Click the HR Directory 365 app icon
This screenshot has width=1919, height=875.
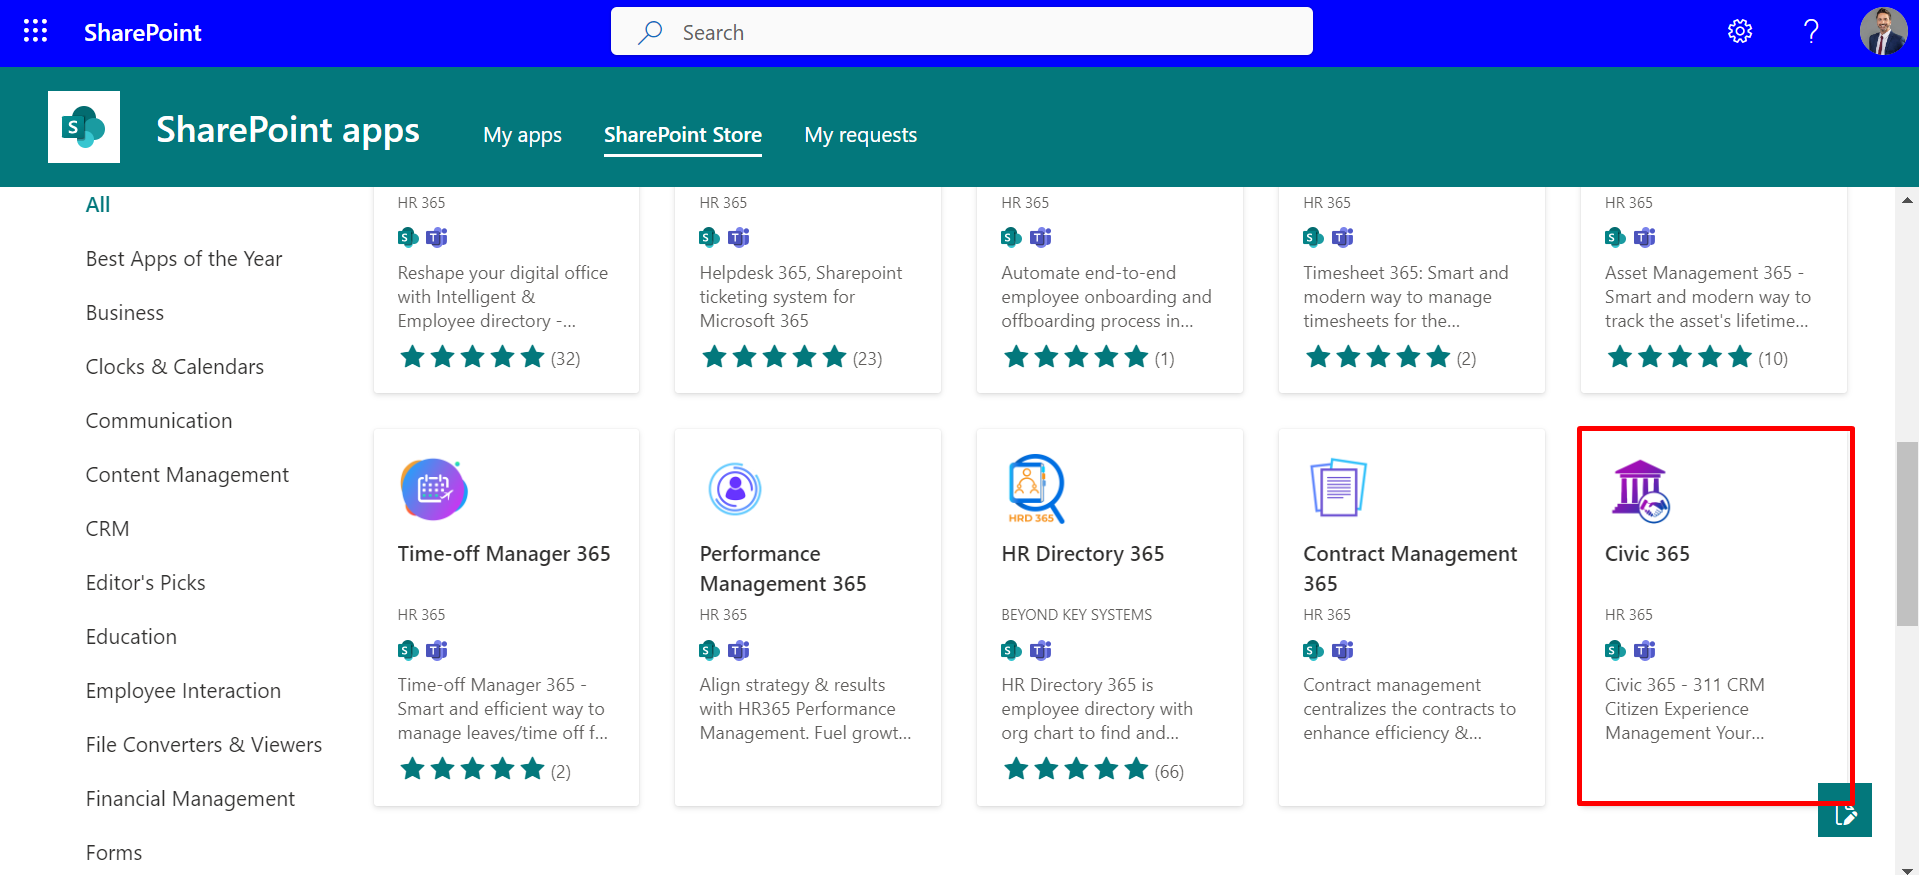[x=1036, y=489]
